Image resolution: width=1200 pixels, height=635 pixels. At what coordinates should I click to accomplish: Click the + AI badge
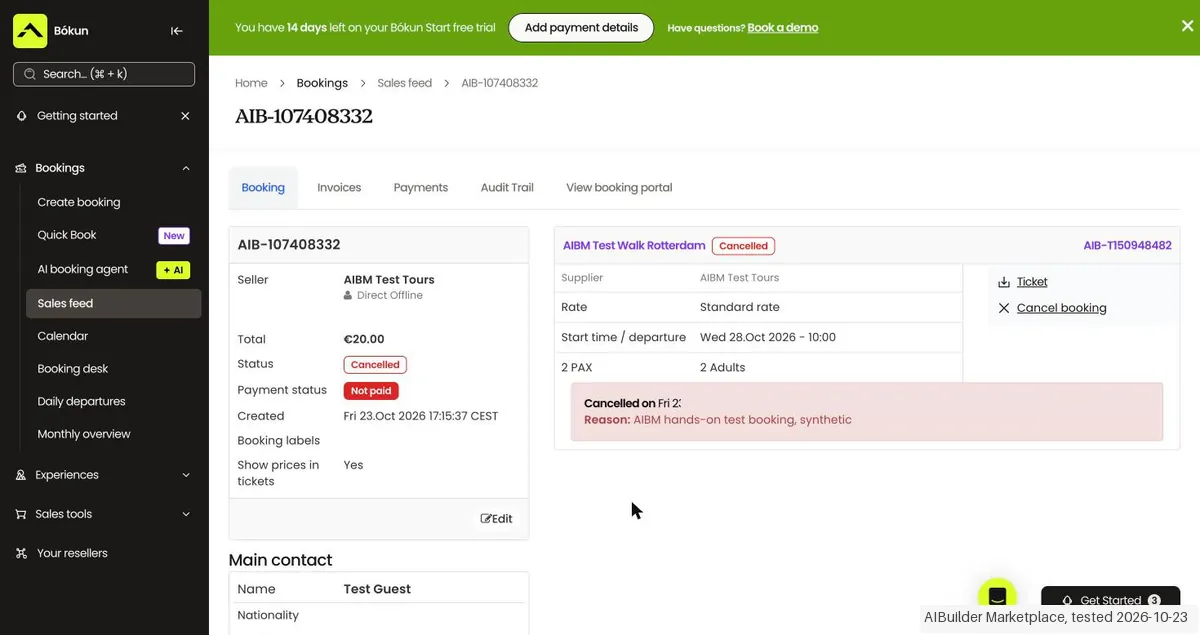pos(173,270)
